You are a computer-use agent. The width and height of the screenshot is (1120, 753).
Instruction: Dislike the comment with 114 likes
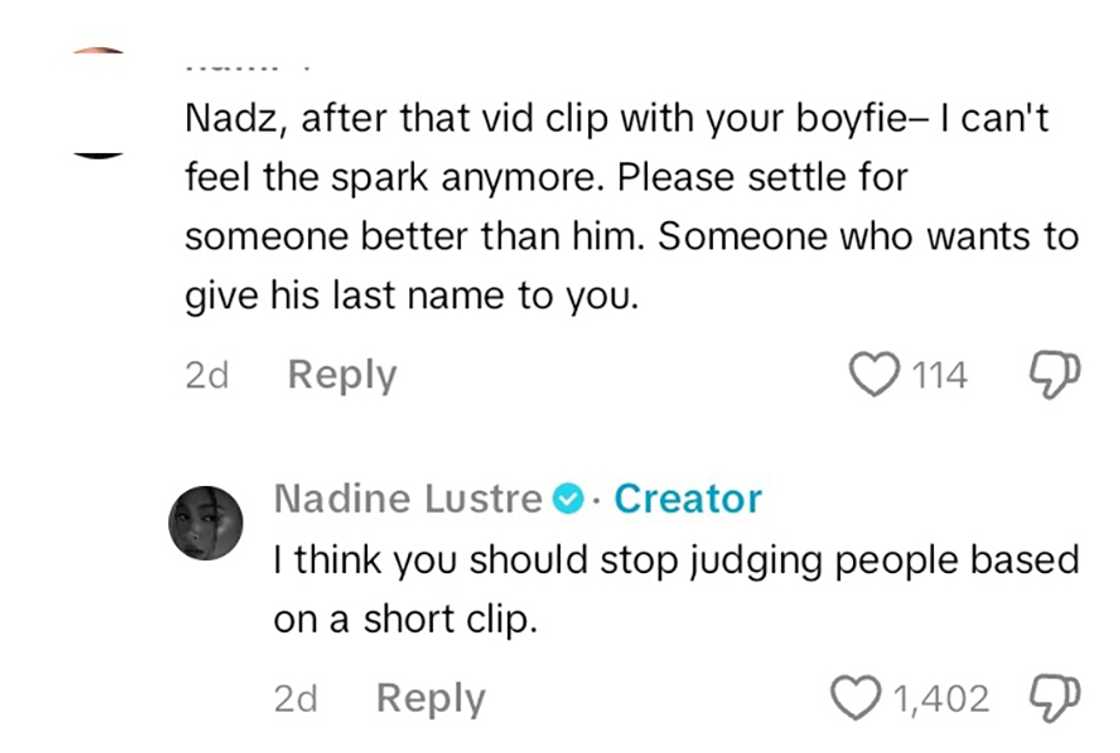tap(1053, 375)
